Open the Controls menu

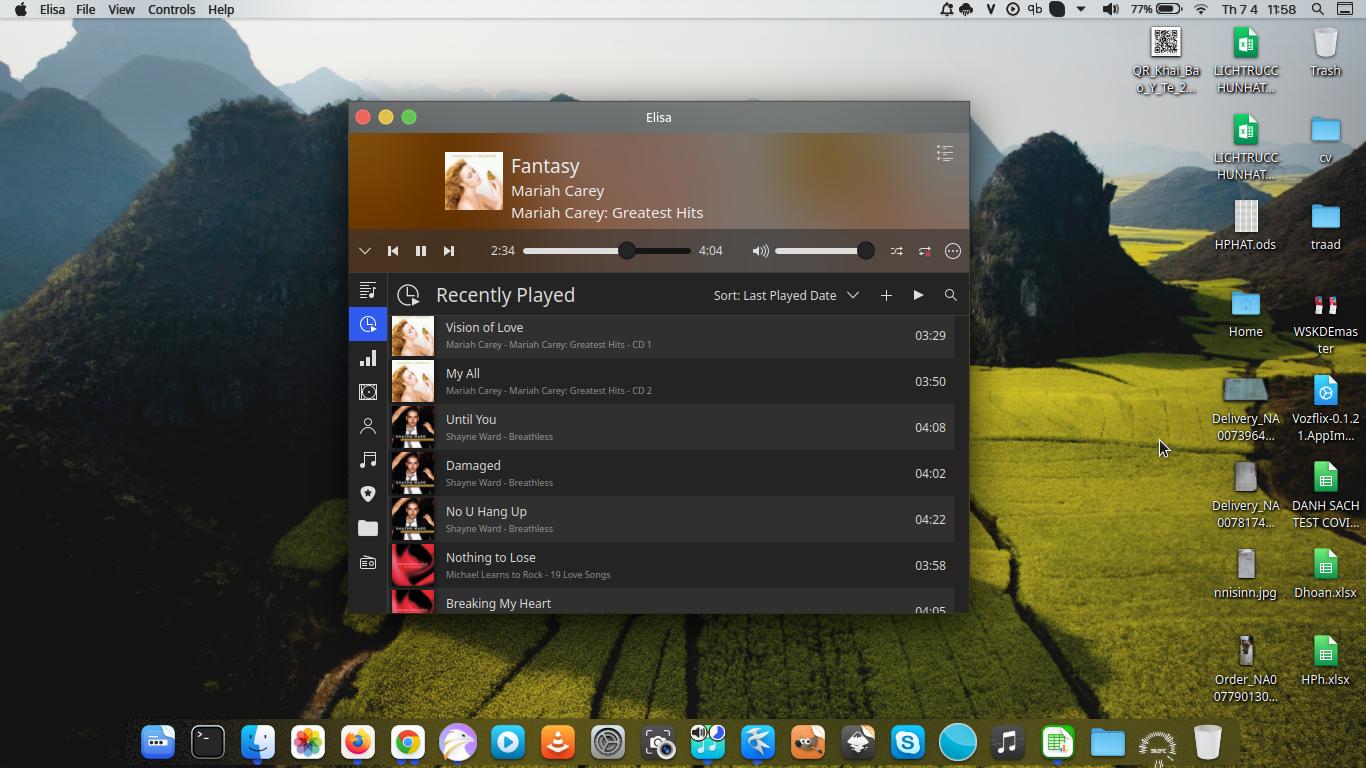(172, 9)
